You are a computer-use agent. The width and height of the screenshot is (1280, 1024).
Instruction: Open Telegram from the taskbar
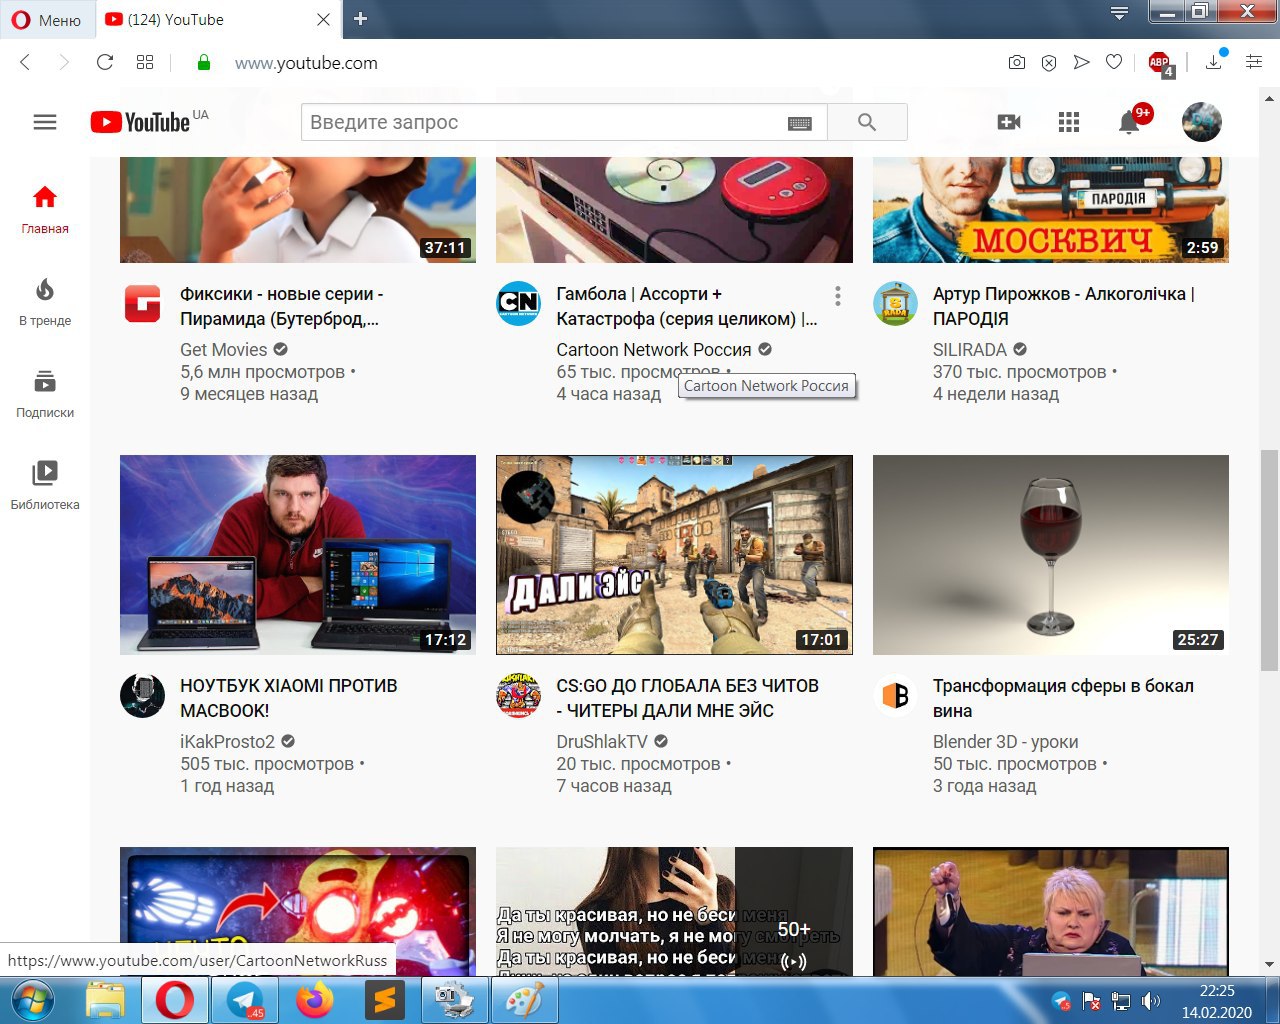(245, 1001)
